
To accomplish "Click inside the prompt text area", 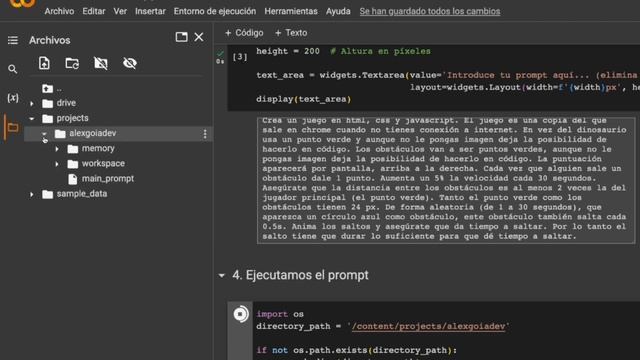I will (446, 180).
